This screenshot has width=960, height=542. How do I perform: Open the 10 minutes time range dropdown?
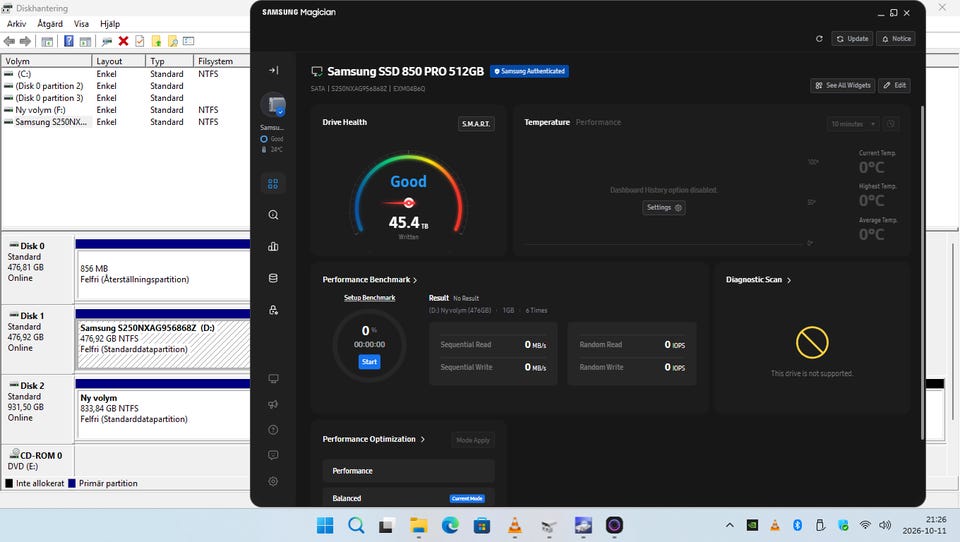pos(853,124)
